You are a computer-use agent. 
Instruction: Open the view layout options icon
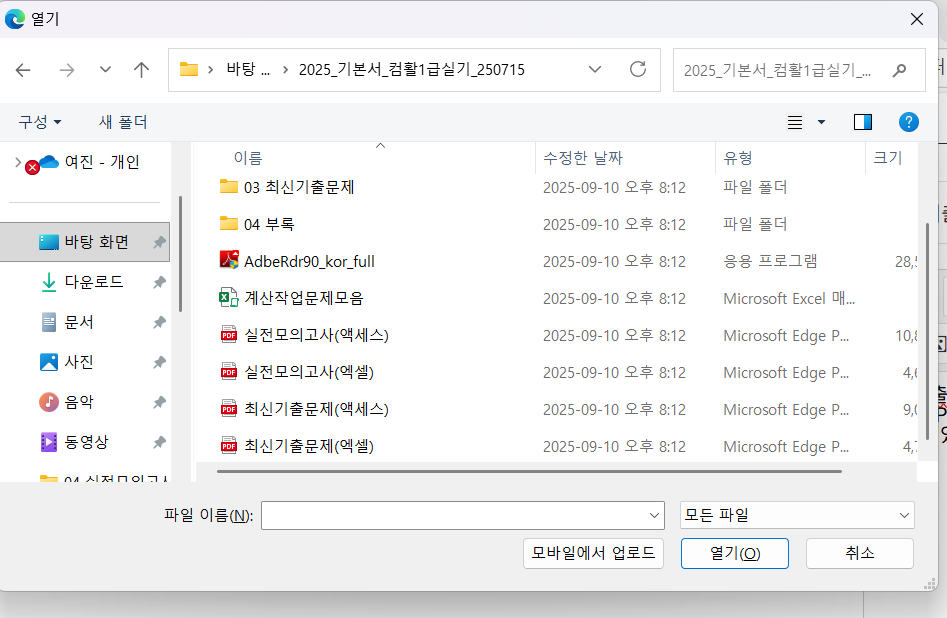796,122
